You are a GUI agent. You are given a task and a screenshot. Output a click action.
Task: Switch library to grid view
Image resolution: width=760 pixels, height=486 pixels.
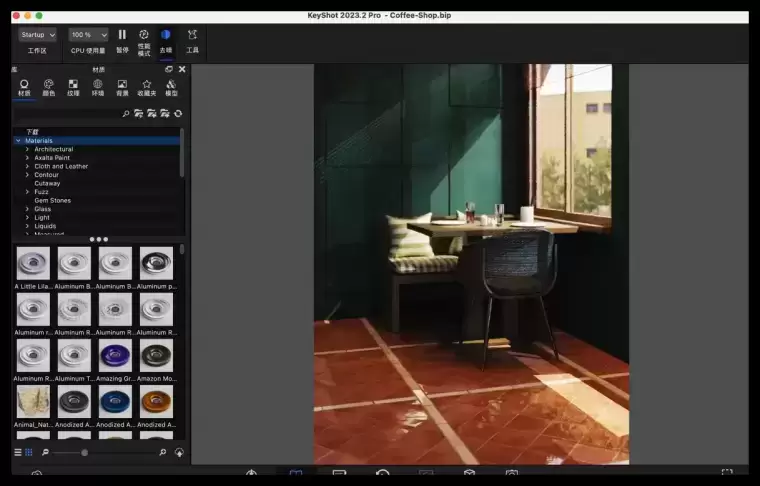tap(29, 452)
